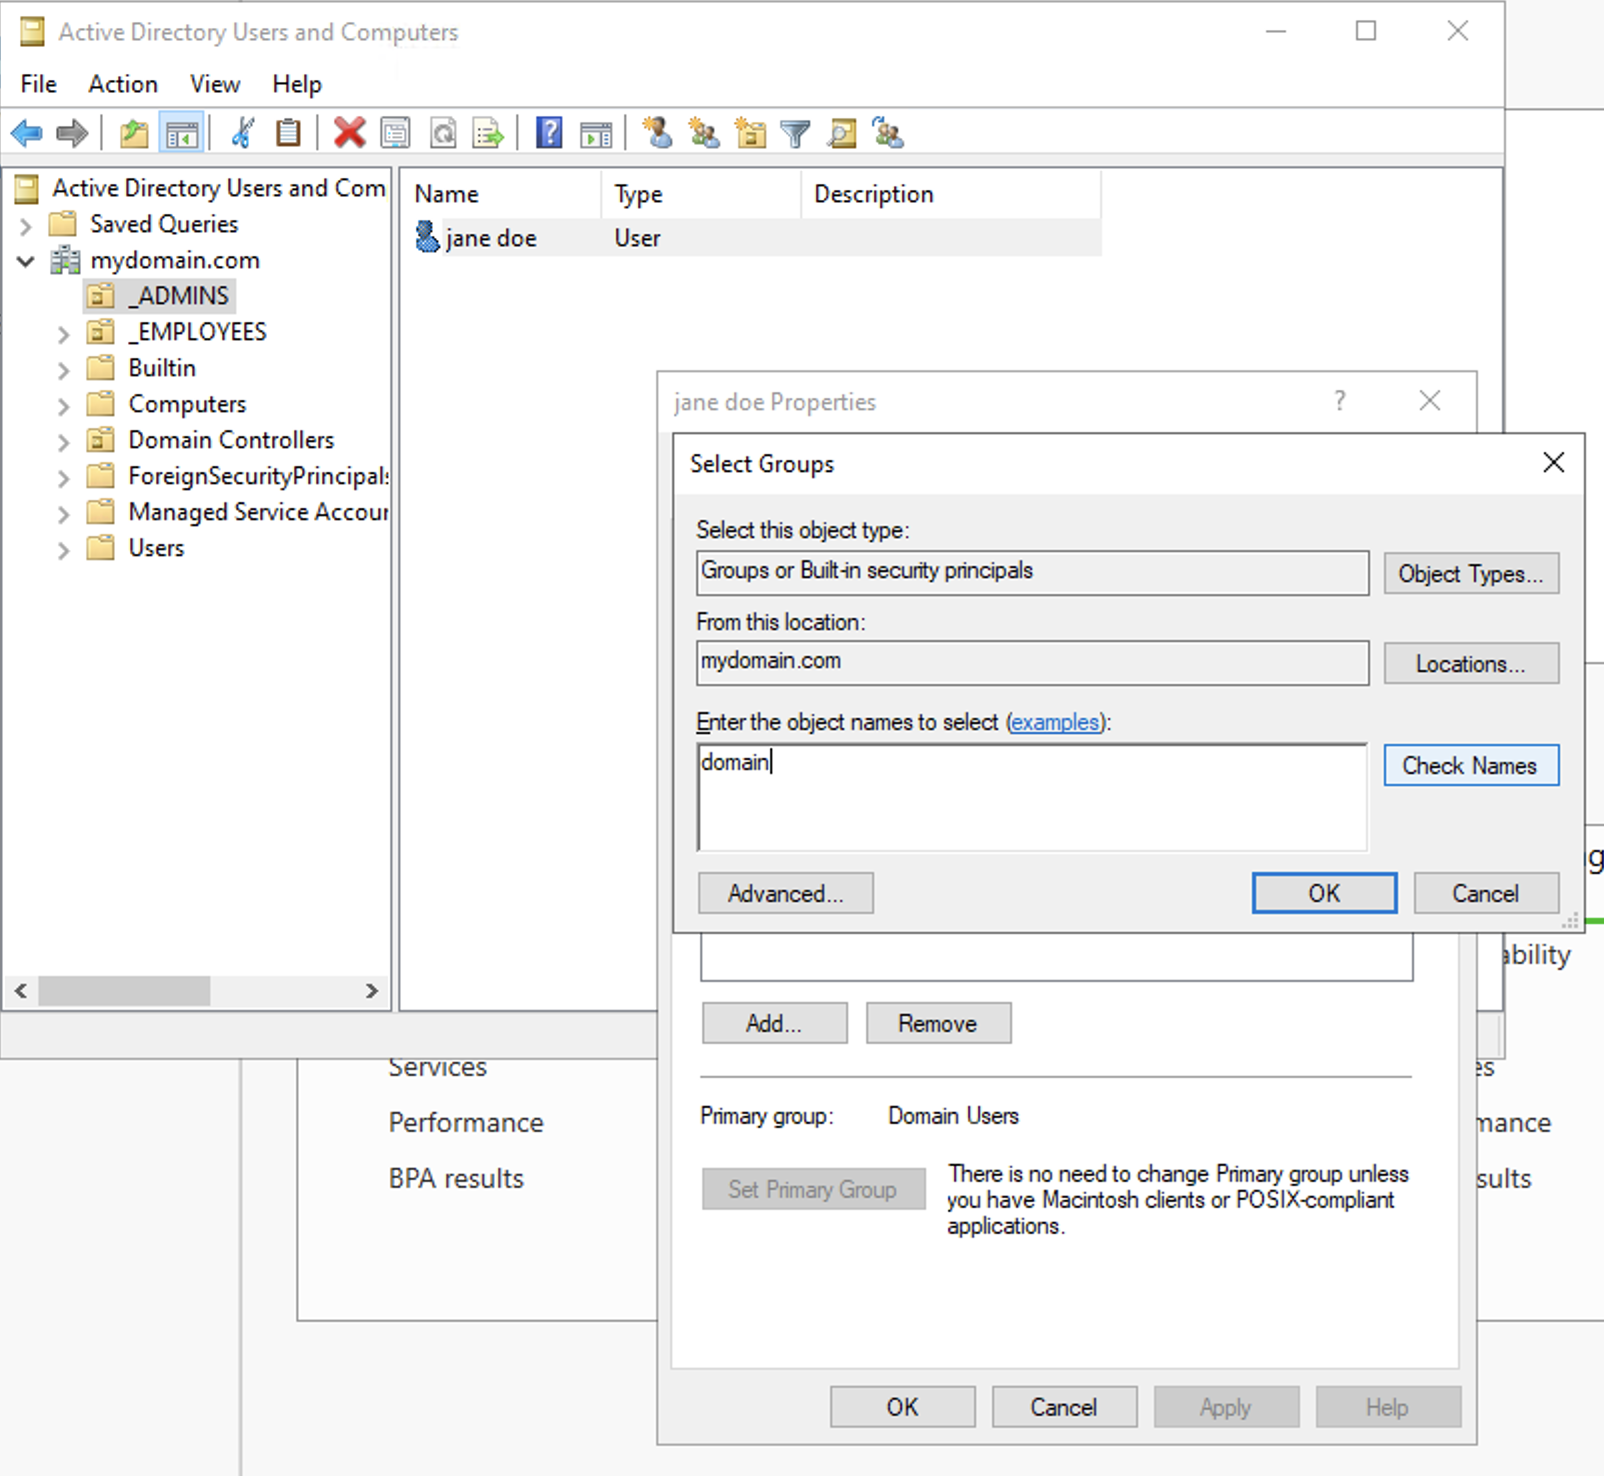Image resolution: width=1604 pixels, height=1476 pixels.
Task: Click the console tree scrollbar left arrow
Action: click(x=21, y=990)
